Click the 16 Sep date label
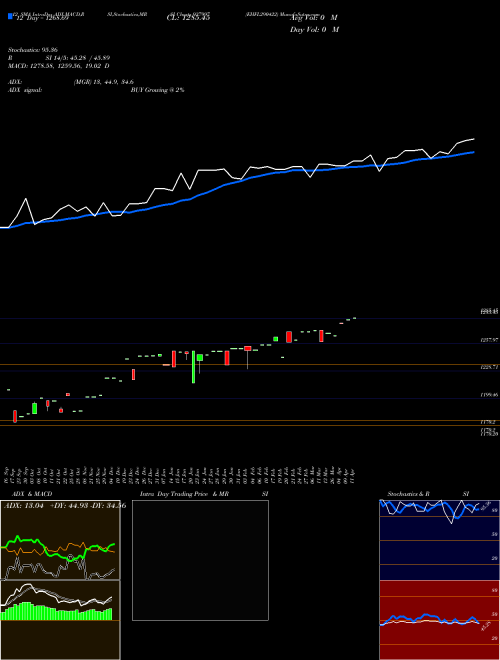Screen dimensions: 500x660 pos(8,474)
